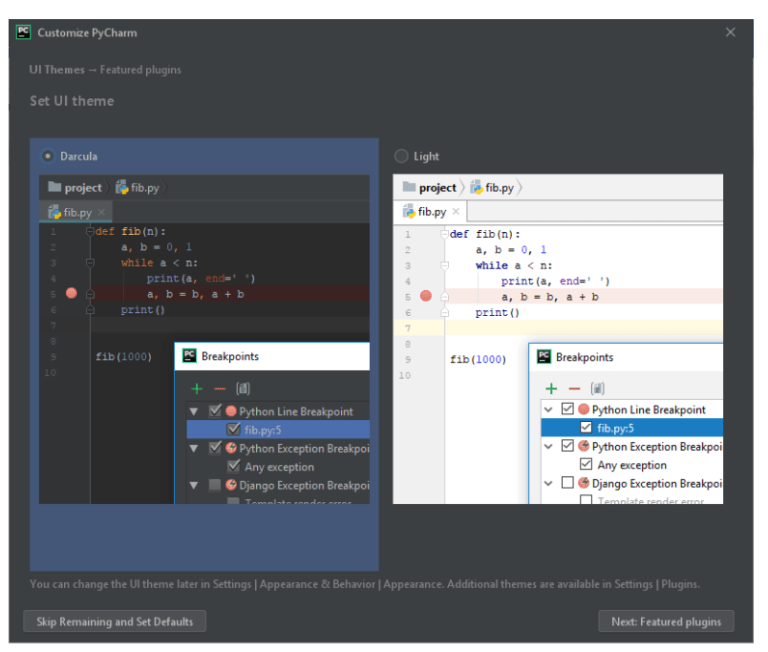The width and height of the screenshot is (768, 652).
Task: Click green add breakpoint plus in Darcula preview
Action: click(197, 389)
